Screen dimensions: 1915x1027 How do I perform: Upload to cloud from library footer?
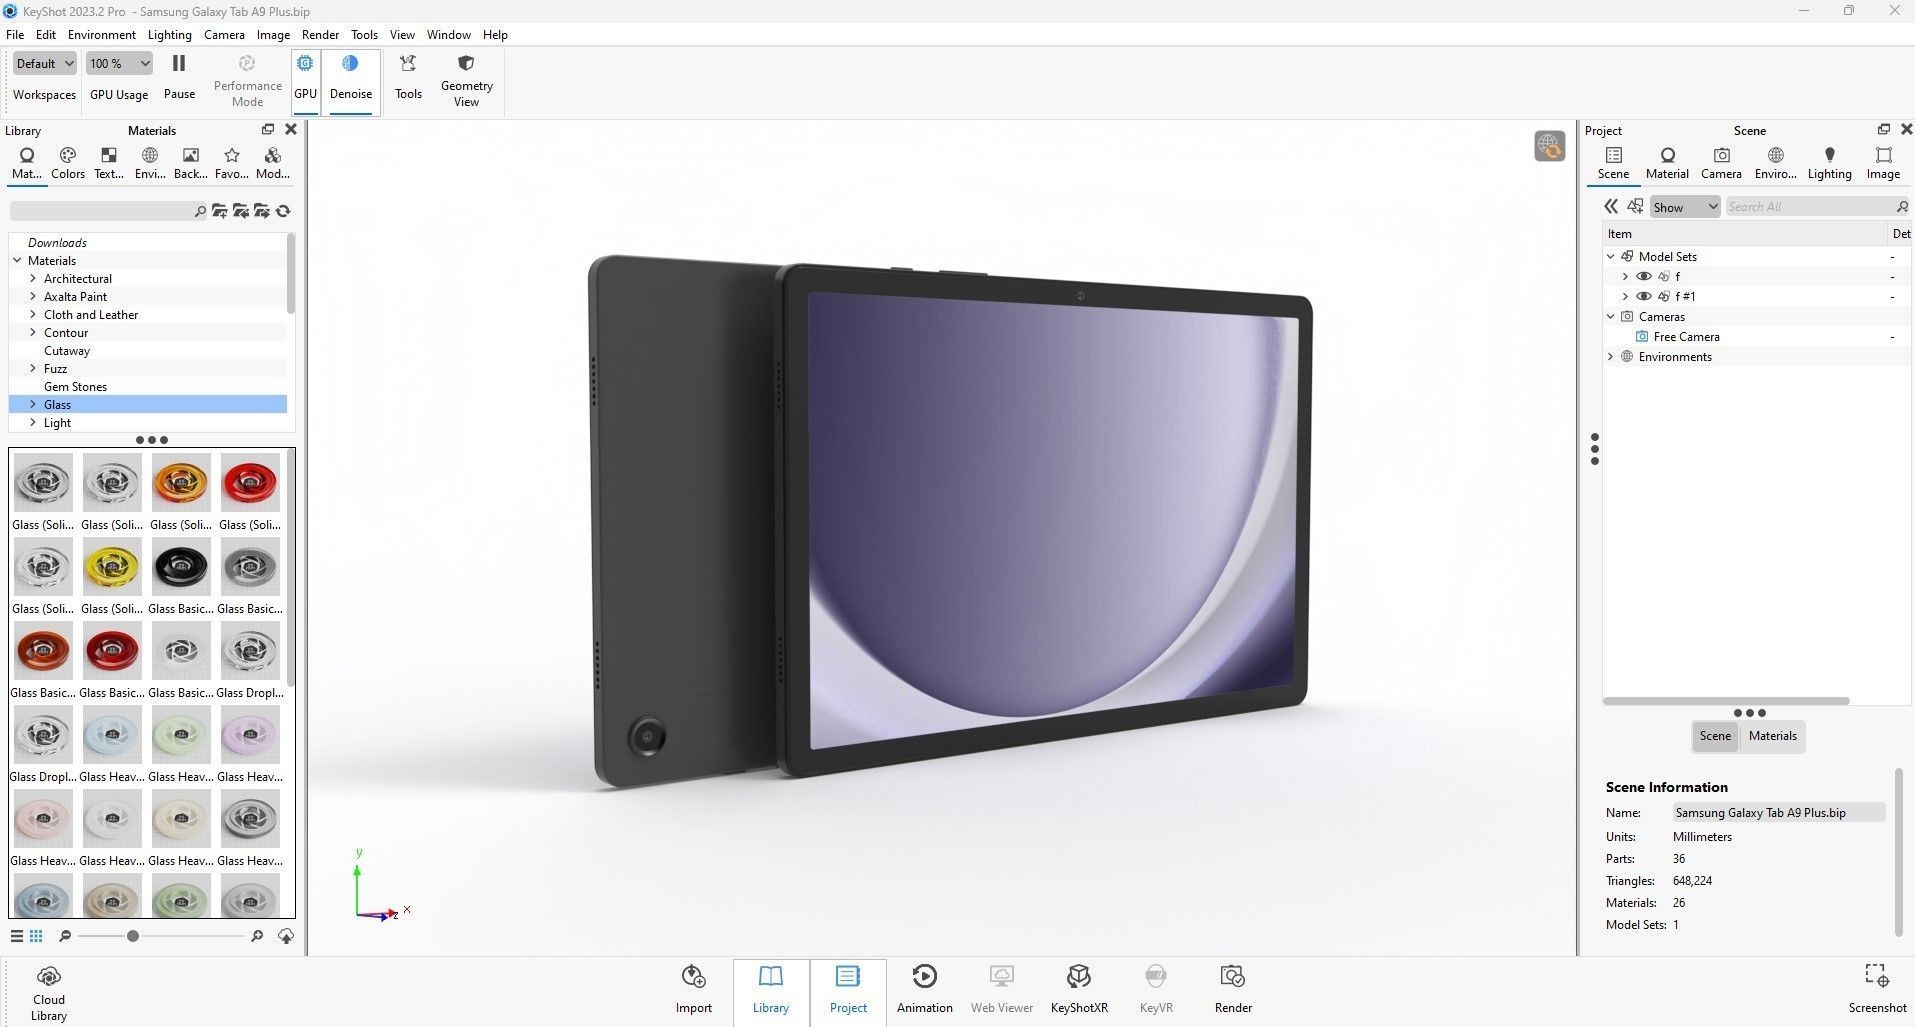[286, 936]
